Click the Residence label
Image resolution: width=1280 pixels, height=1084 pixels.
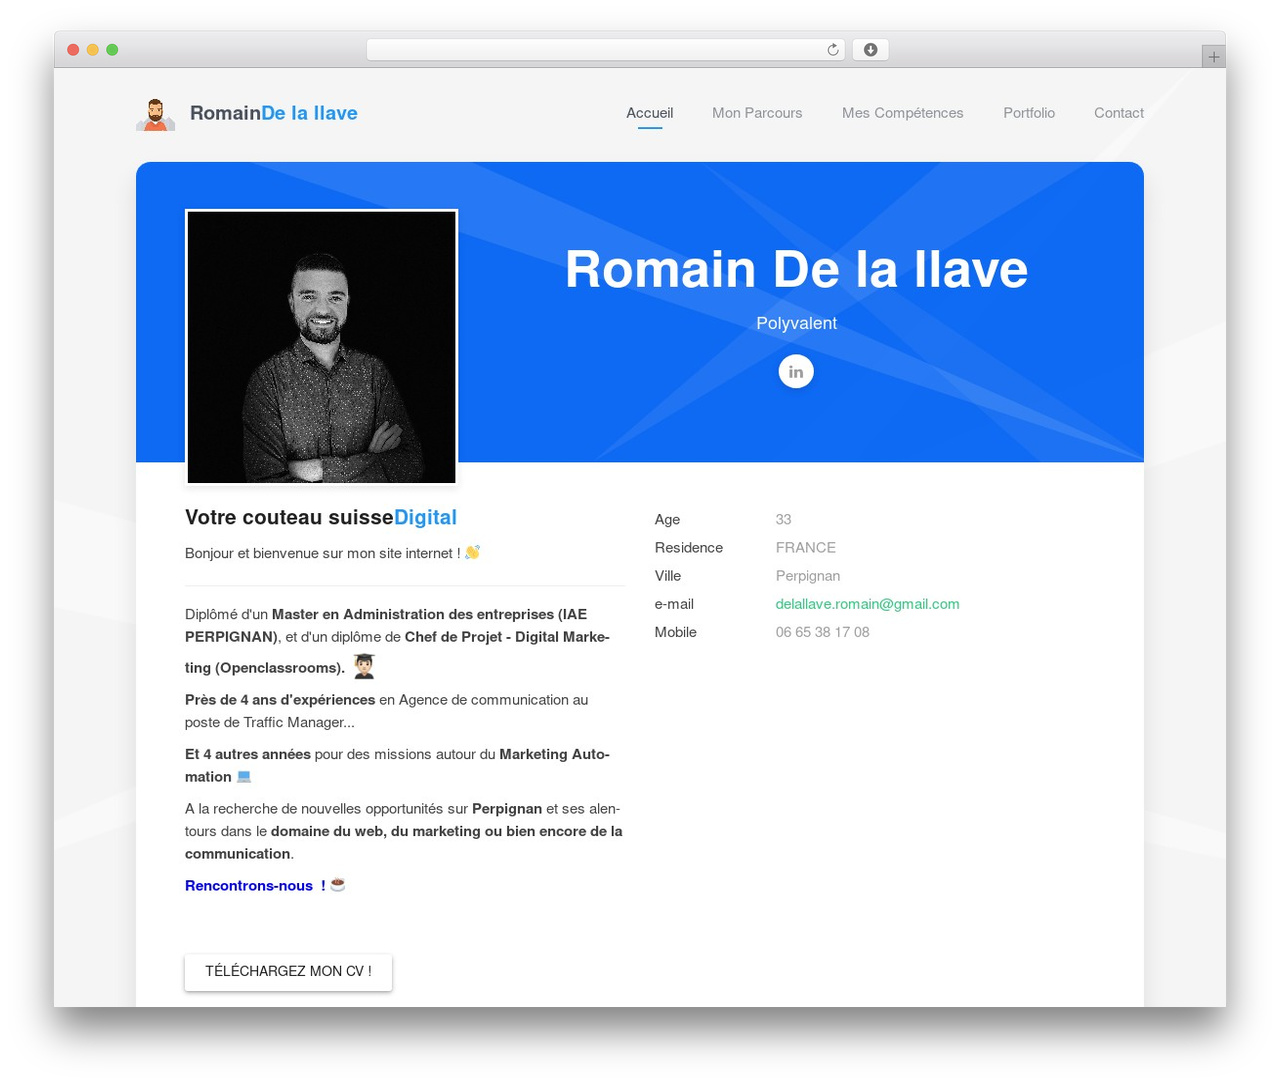[x=689, y=548]
